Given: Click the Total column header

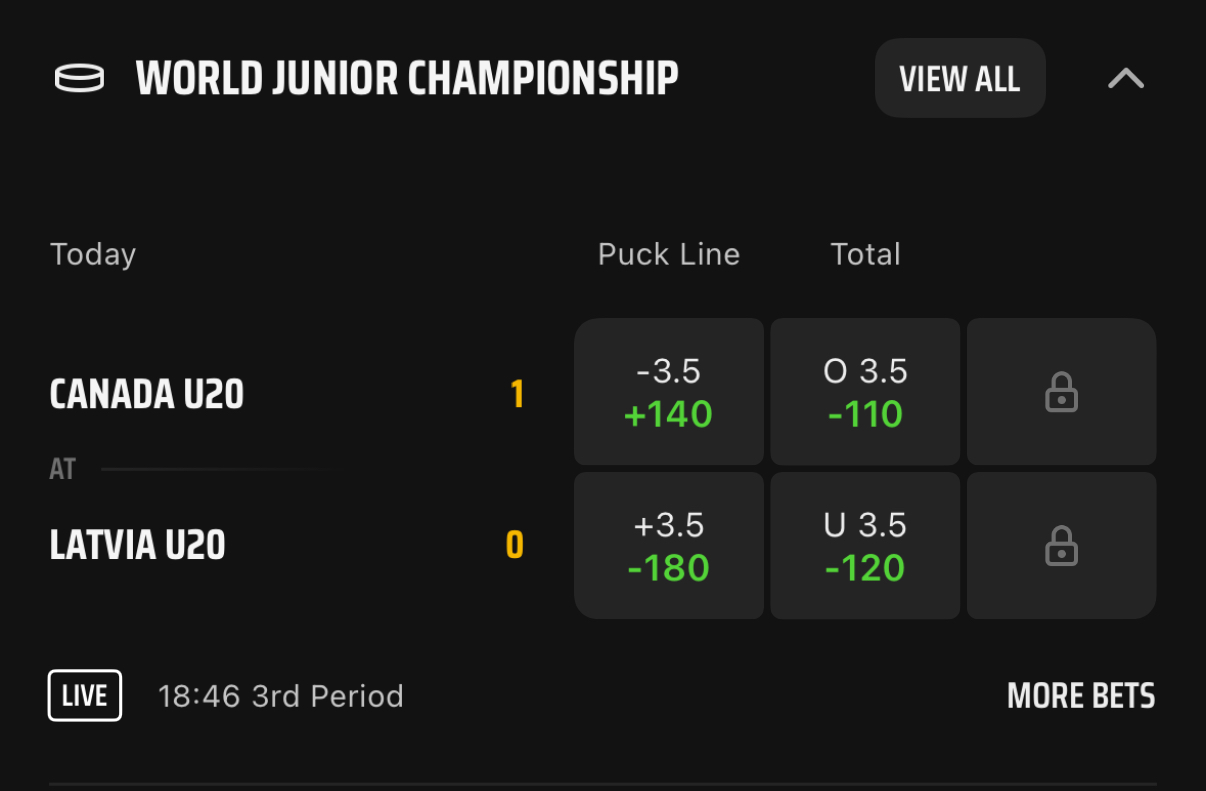Looking at the screenshot, I should click(866, 254).
